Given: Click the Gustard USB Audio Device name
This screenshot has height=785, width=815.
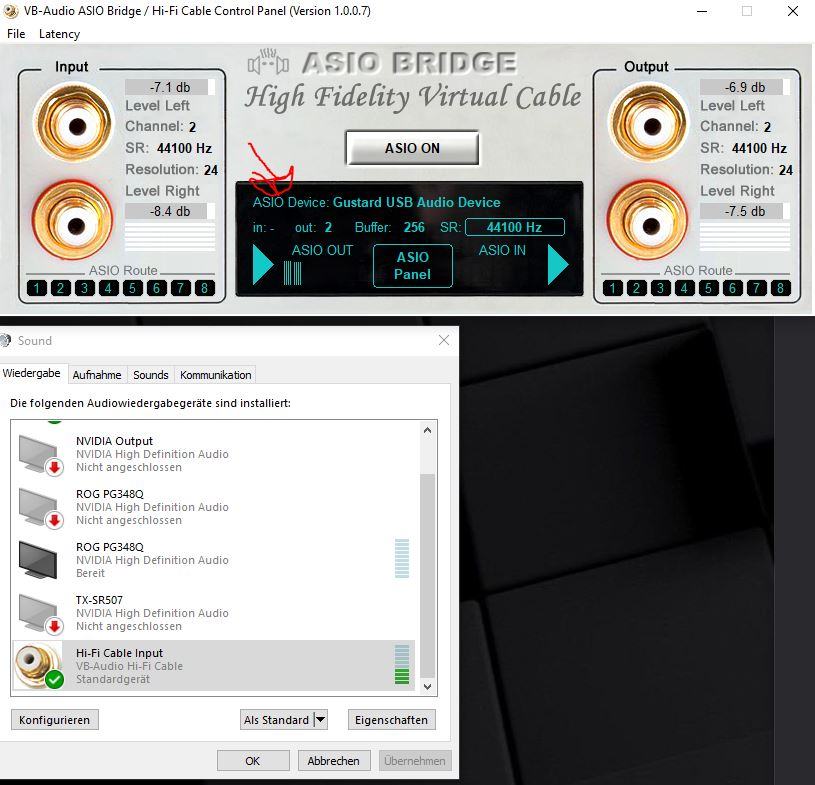Looking at the screenshot, I should tap(416, 202).
